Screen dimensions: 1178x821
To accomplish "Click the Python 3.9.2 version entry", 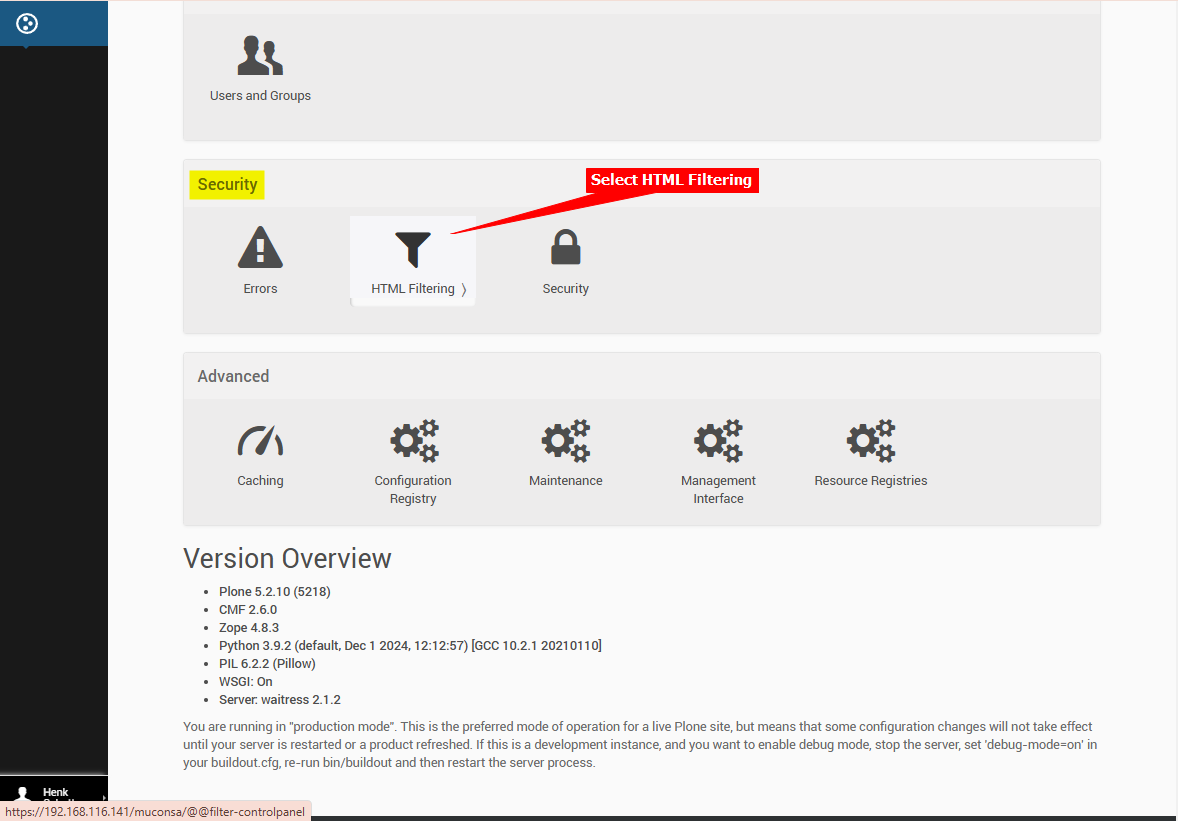I will (x=410, y=646).
